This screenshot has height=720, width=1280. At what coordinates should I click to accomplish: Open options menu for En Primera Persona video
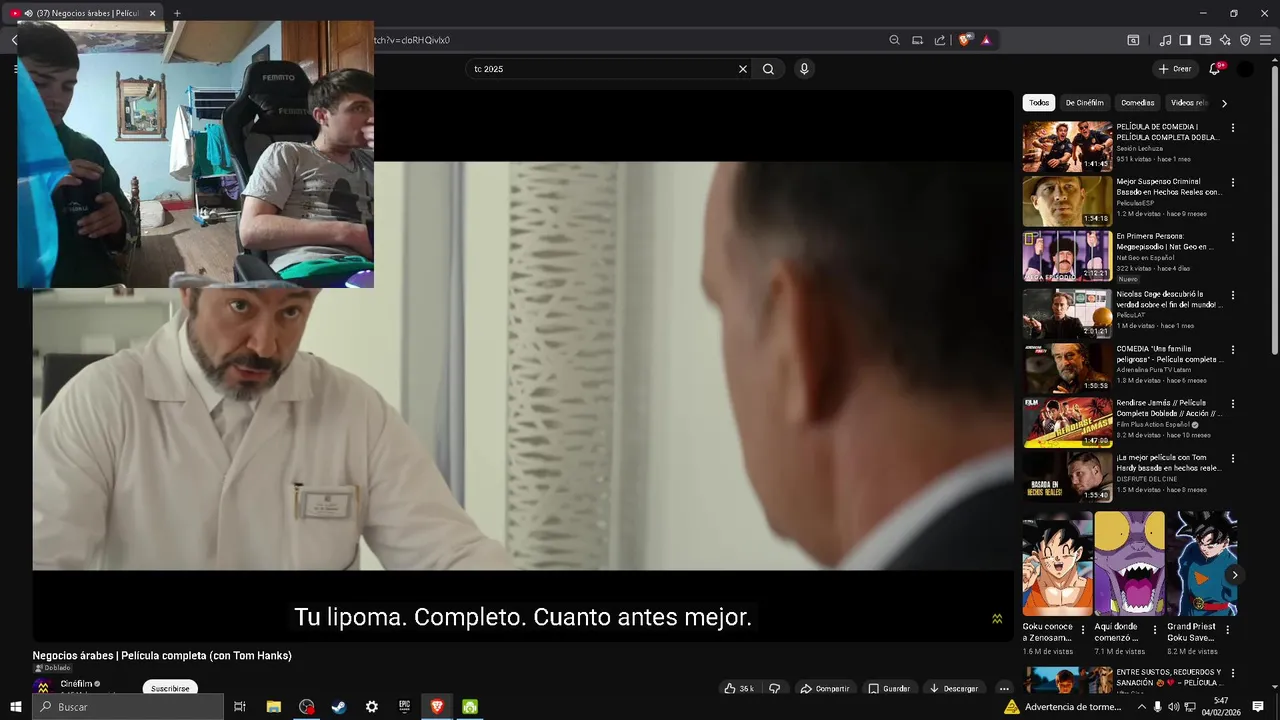1233,238
